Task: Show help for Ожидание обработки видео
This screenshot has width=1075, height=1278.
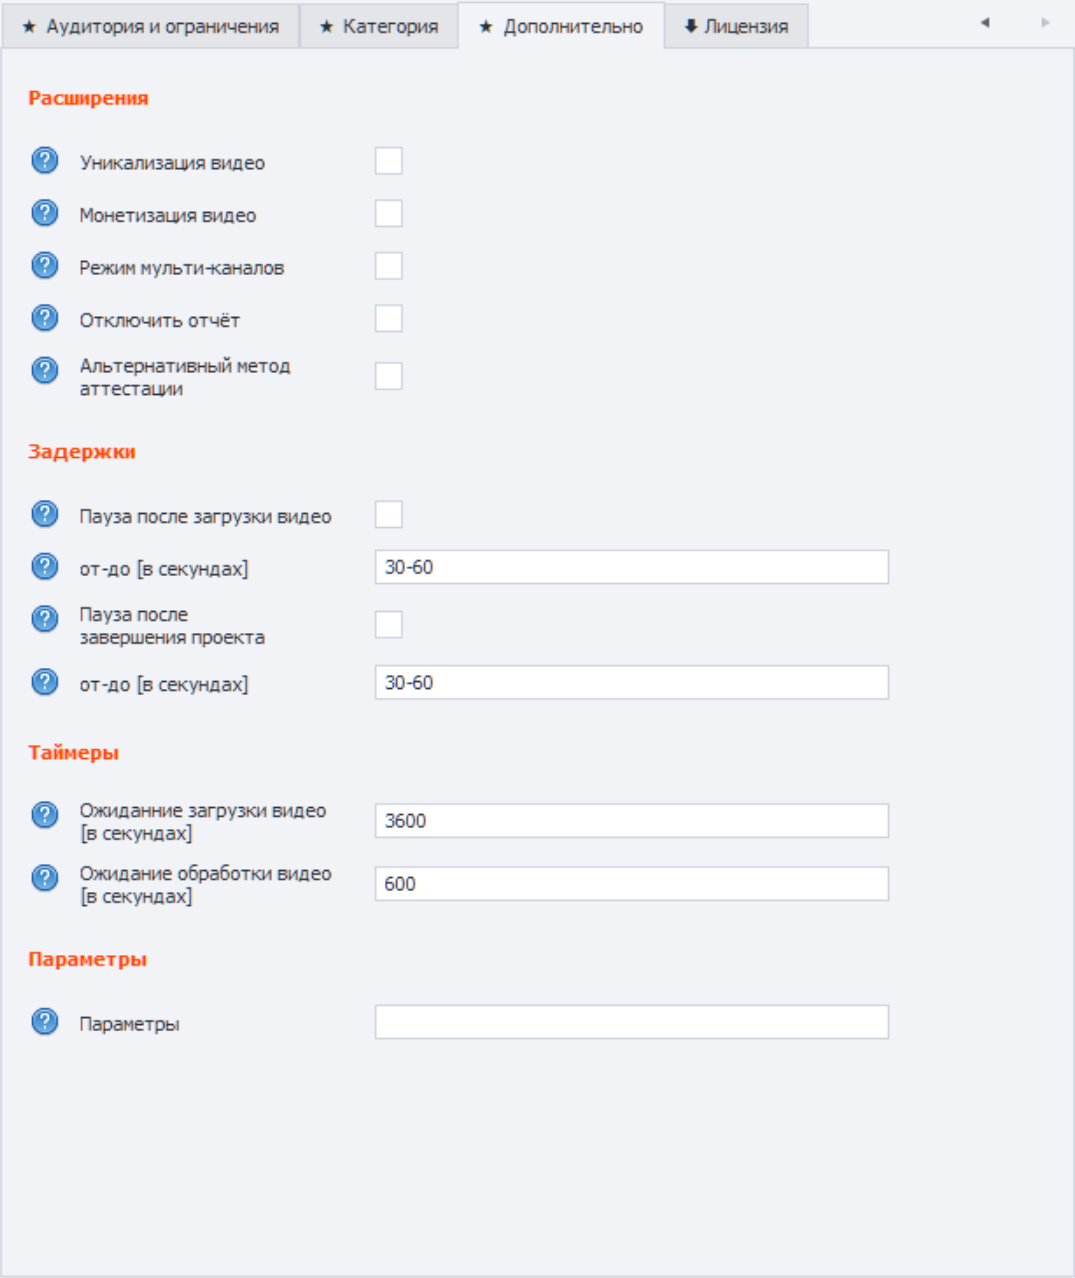Action: point(45,878)
